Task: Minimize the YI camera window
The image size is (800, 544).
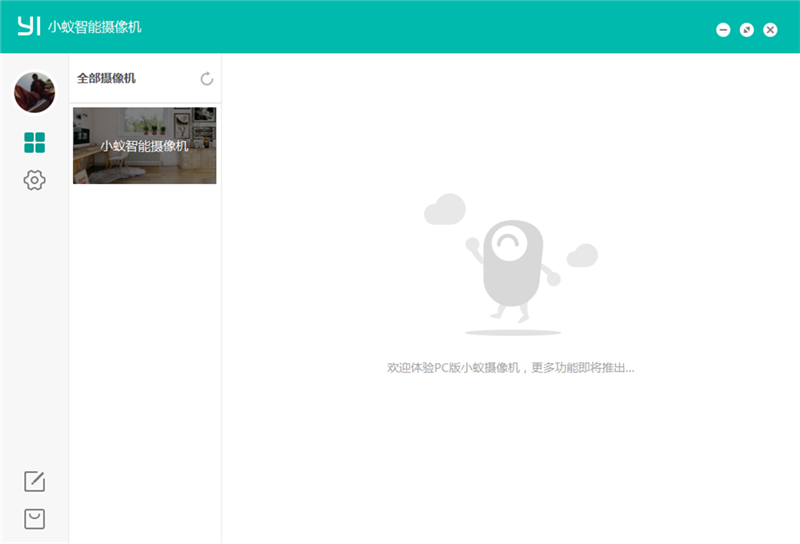Action: 723,30
